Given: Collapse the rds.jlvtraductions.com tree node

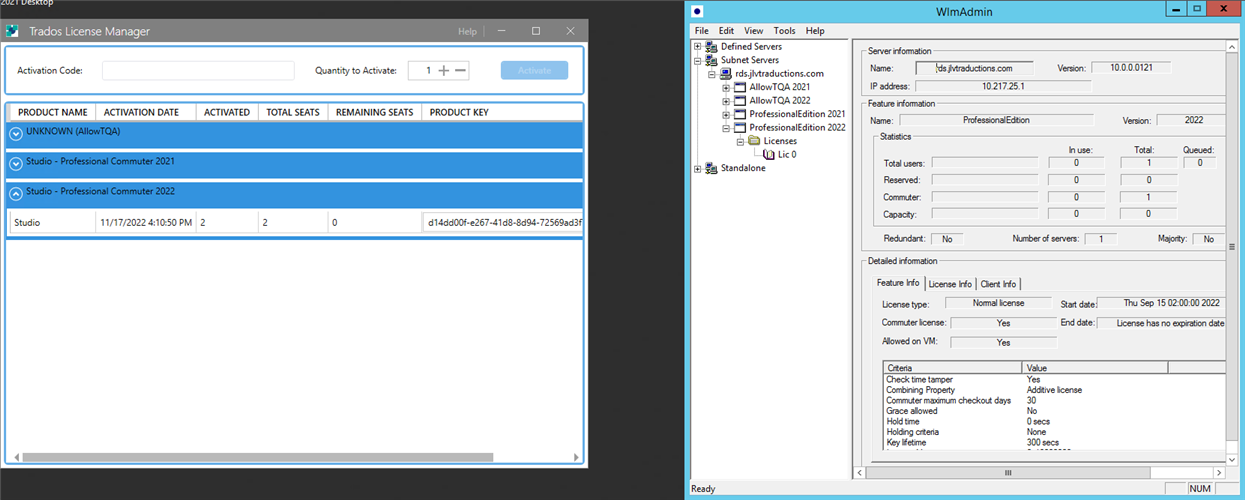Looking at the screenshot, I should (712, 74).
